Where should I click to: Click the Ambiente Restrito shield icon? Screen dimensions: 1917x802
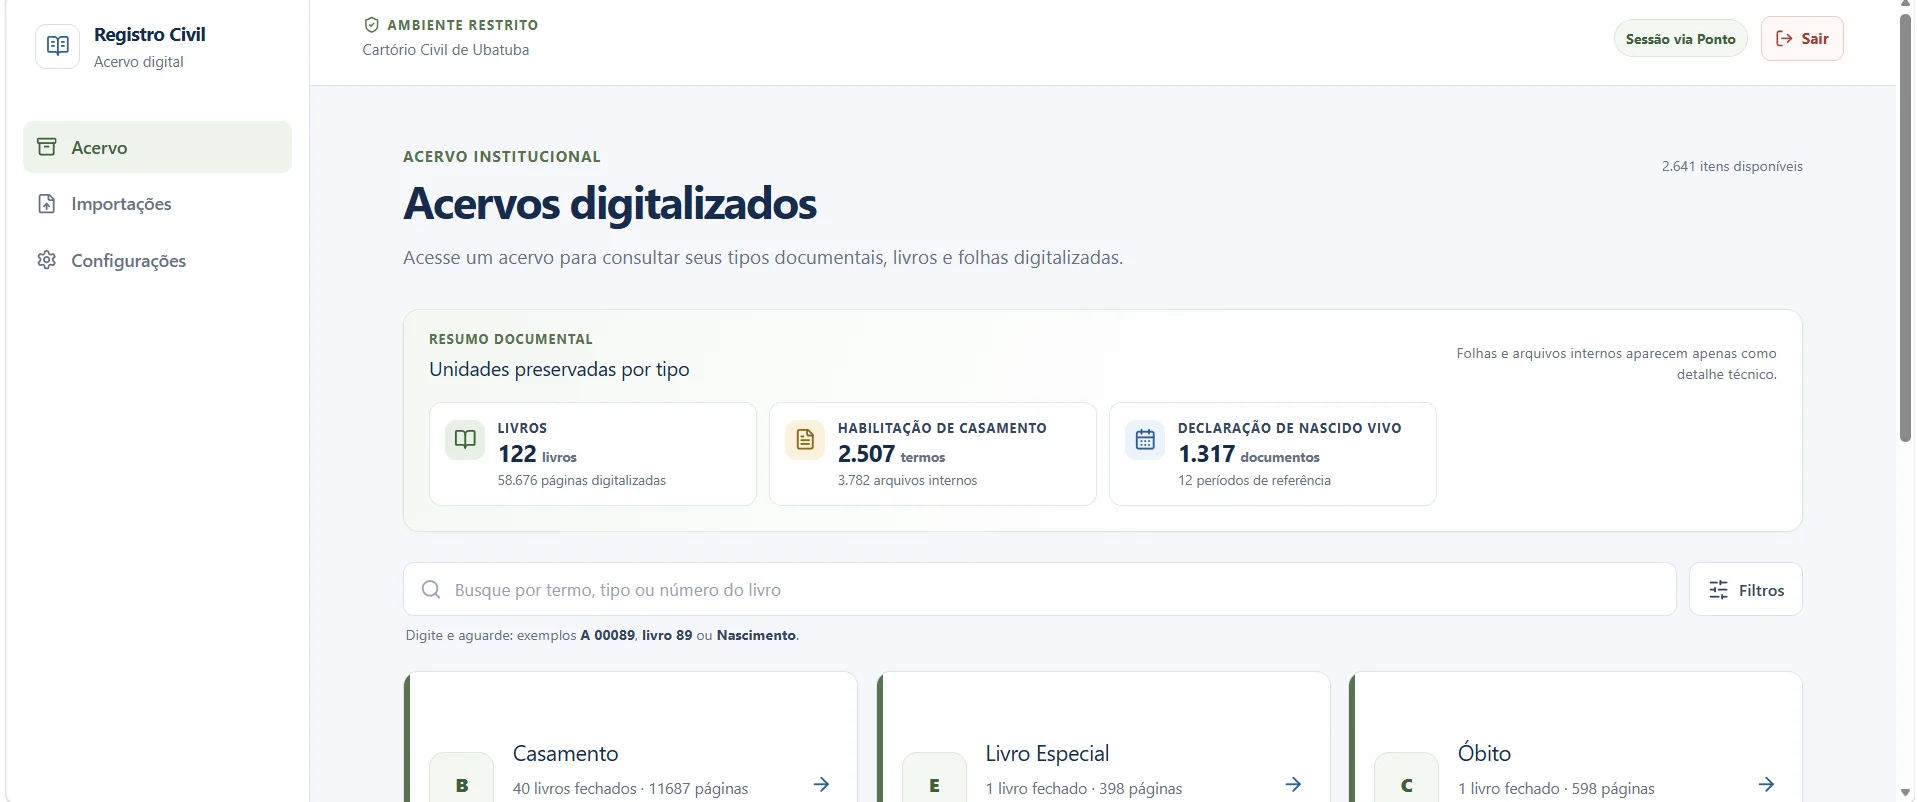[372, 25]
